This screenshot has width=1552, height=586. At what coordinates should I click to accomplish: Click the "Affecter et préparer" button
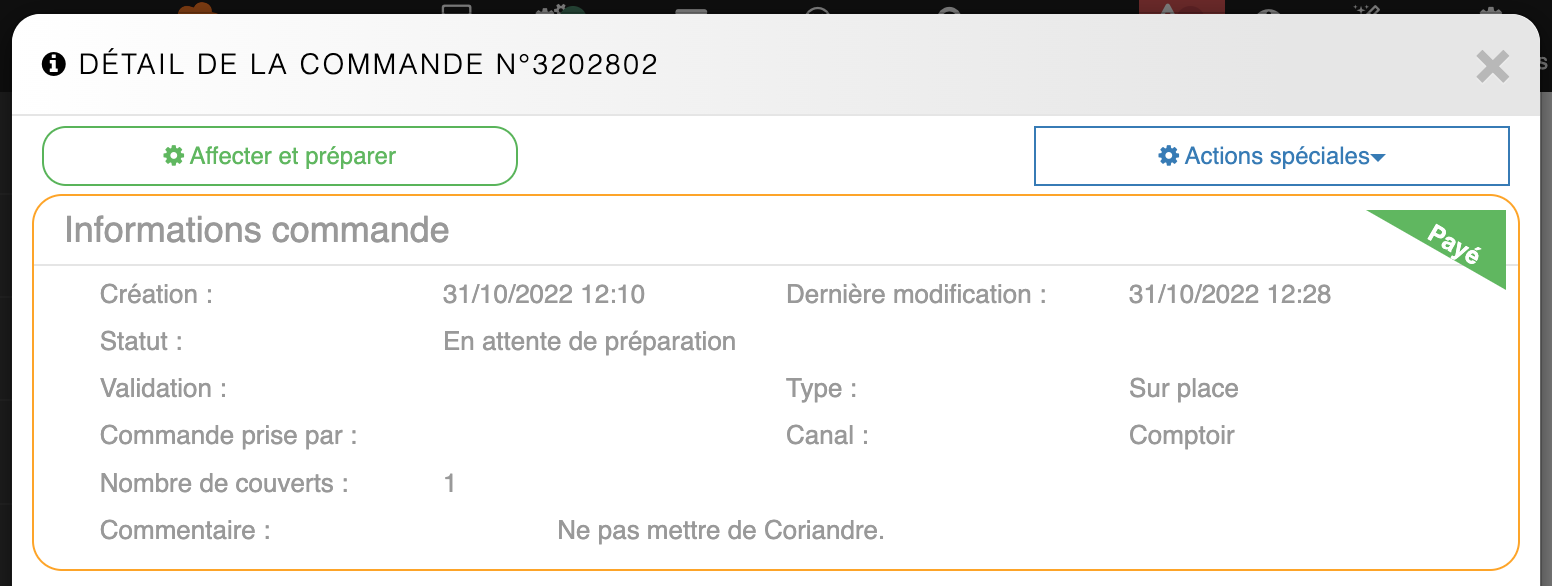[x=280, y=156]
